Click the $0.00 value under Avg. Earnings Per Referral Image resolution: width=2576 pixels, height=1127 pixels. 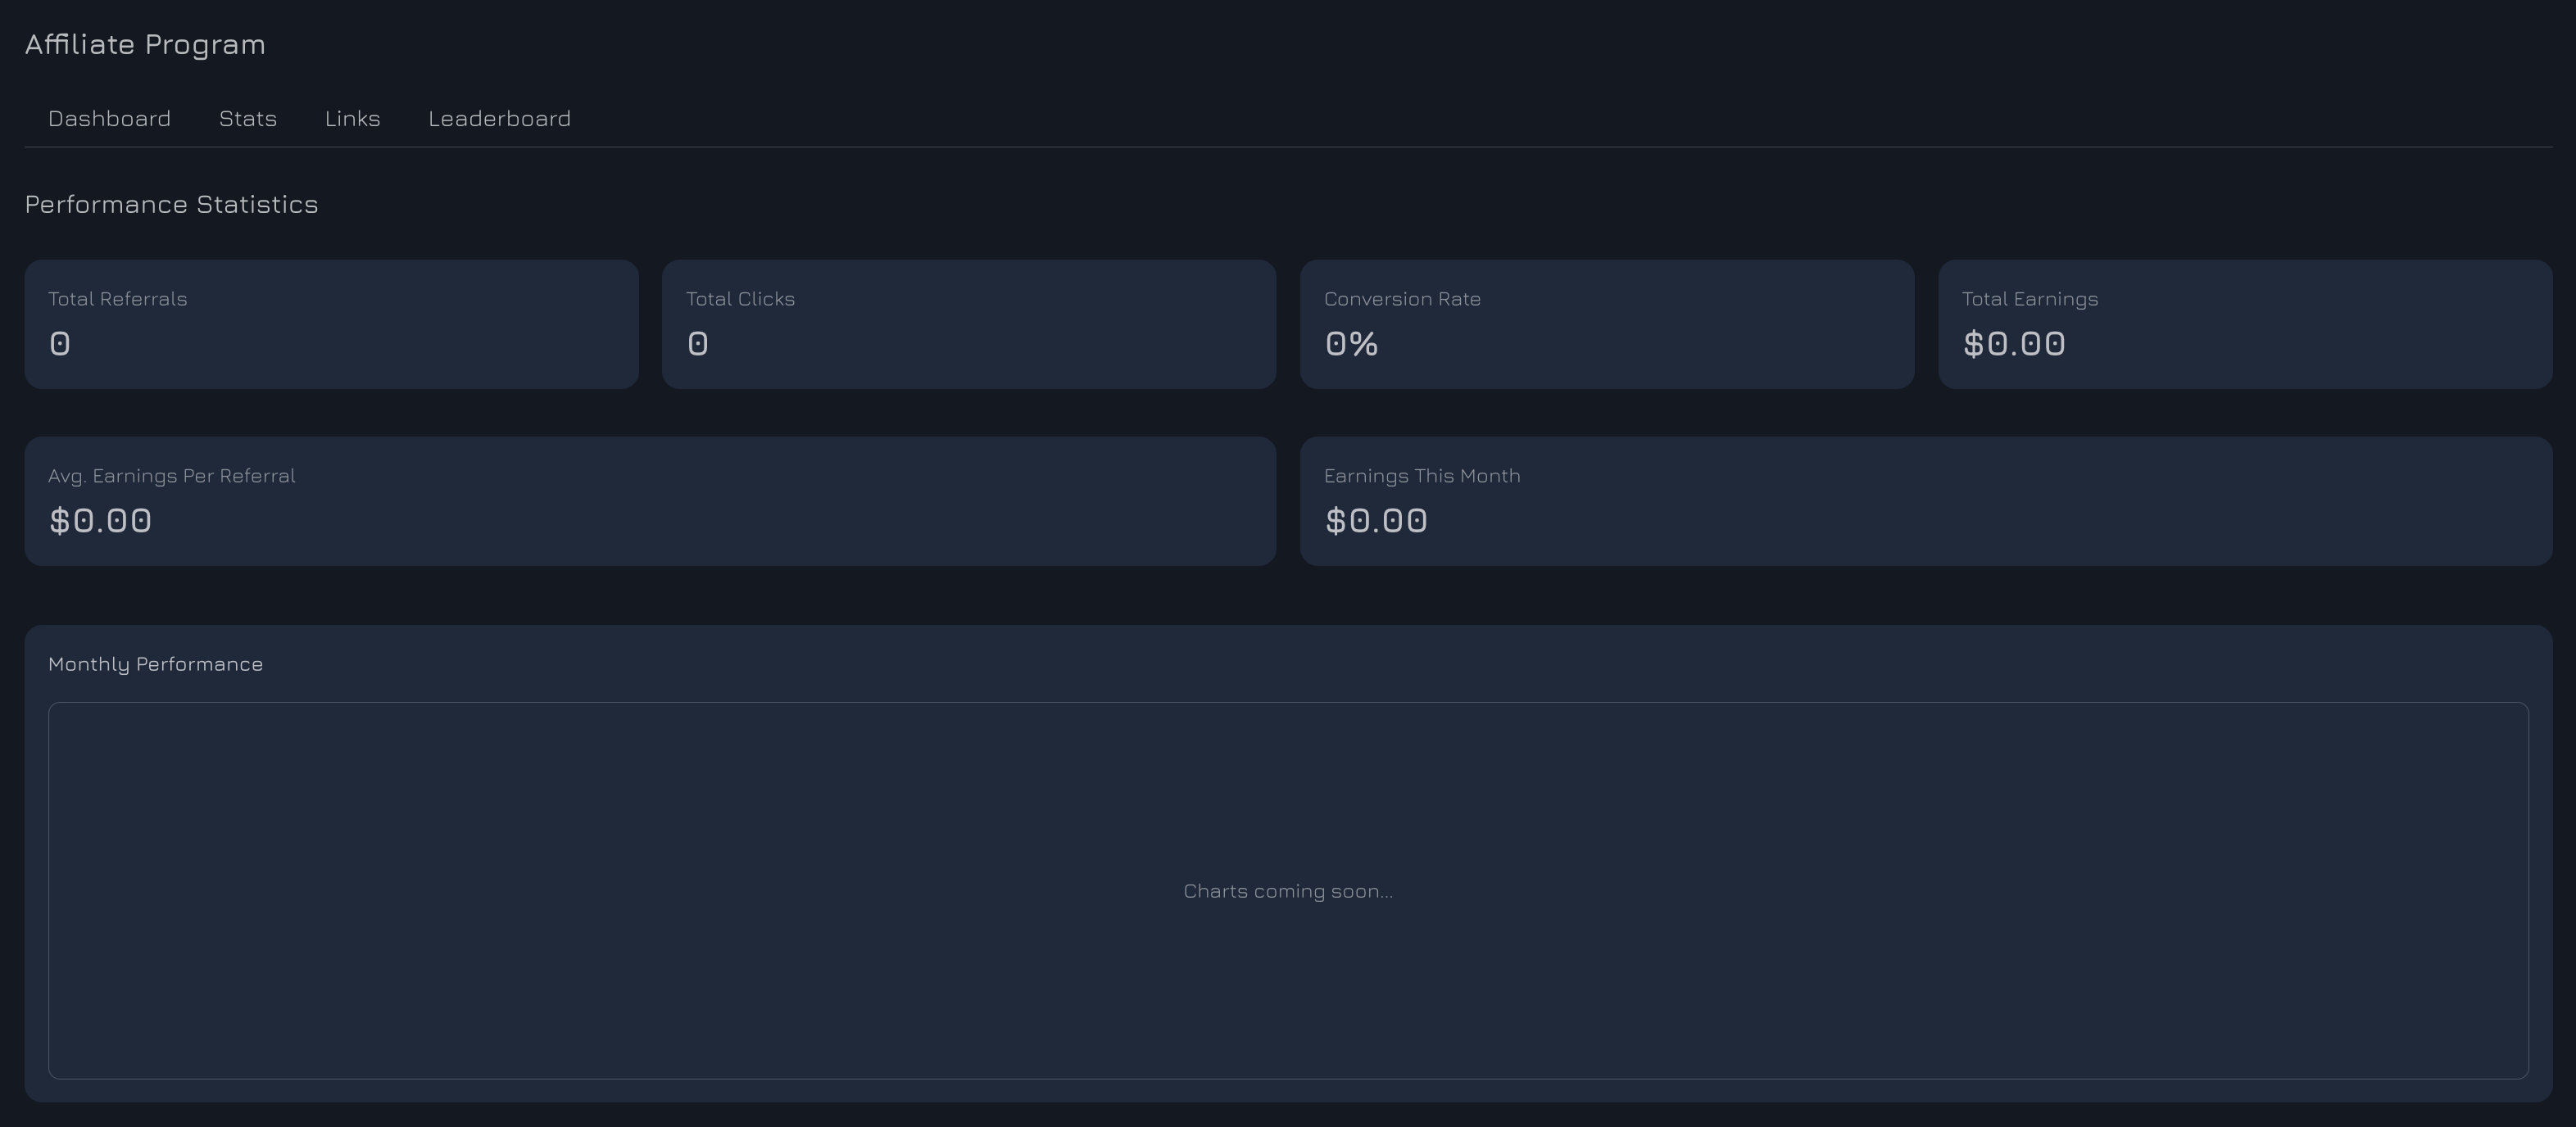click(100, 521)
